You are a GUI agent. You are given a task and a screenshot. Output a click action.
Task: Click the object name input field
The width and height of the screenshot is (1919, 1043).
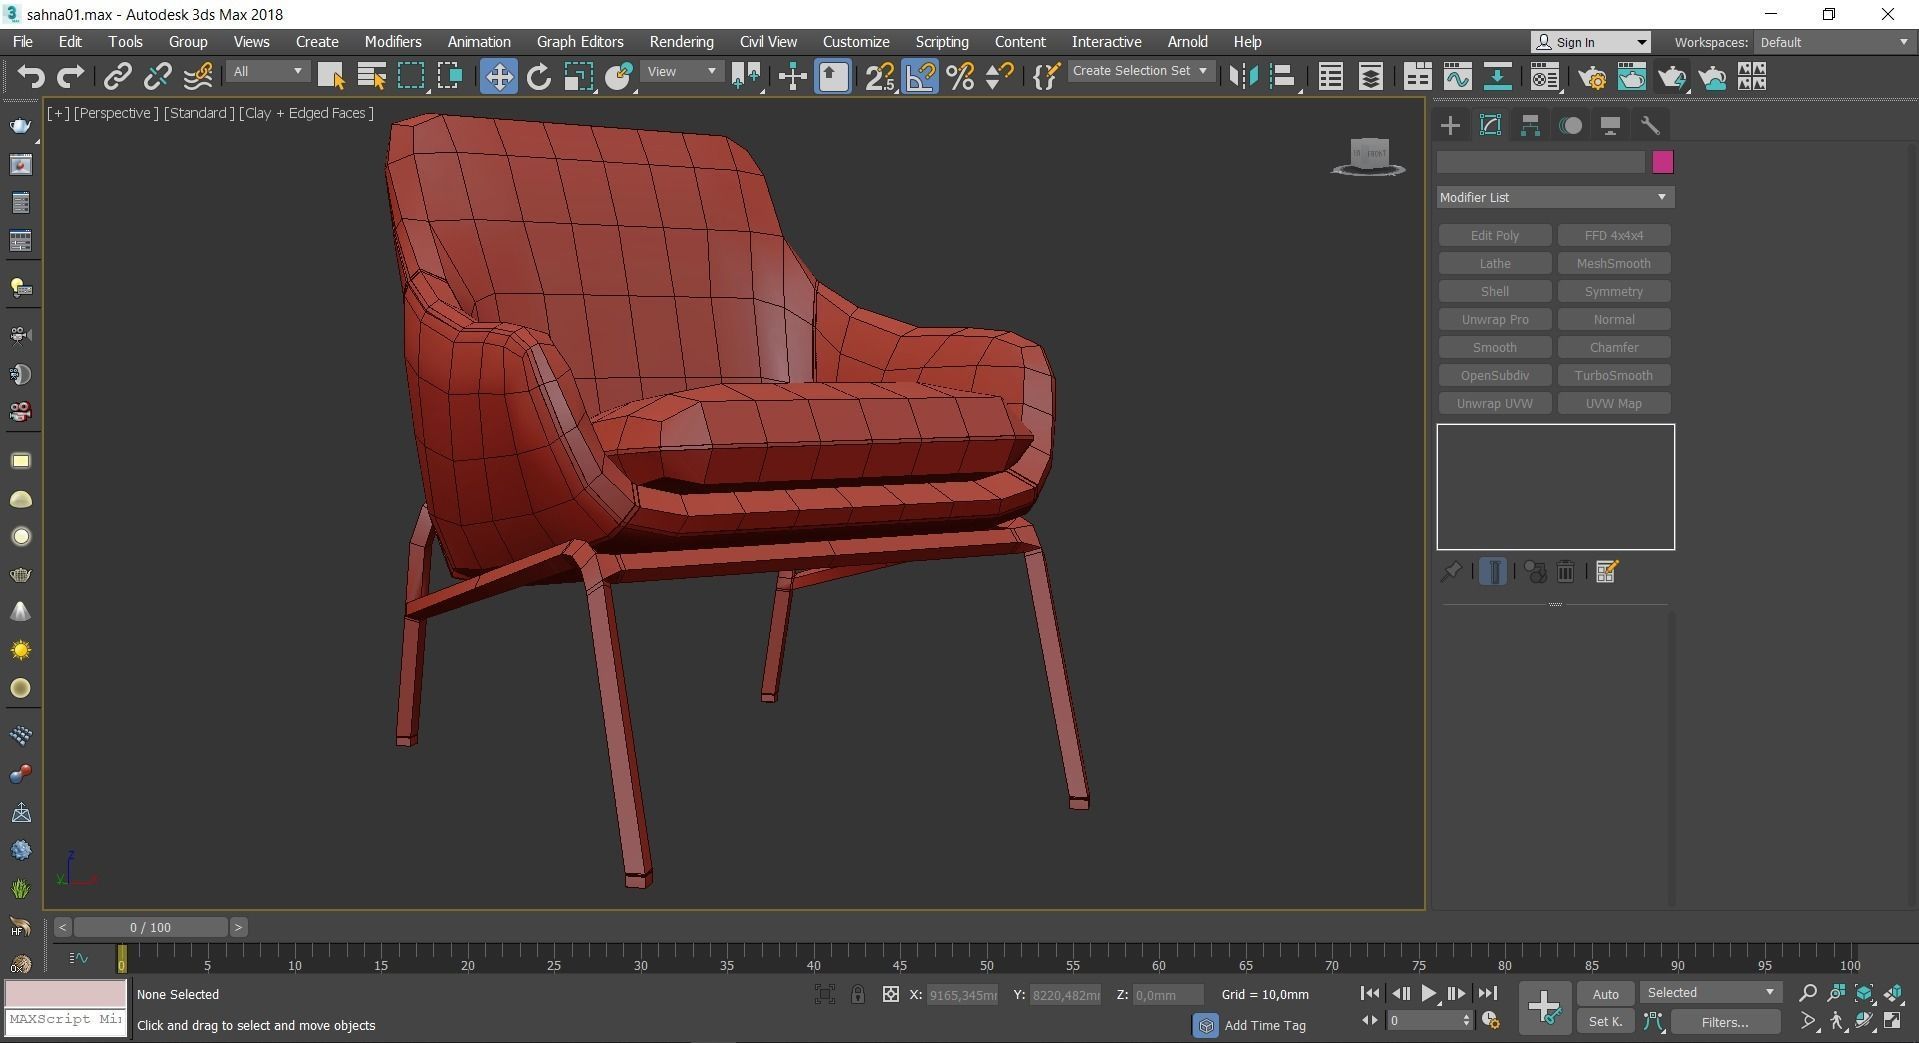tap(1541, 162)
